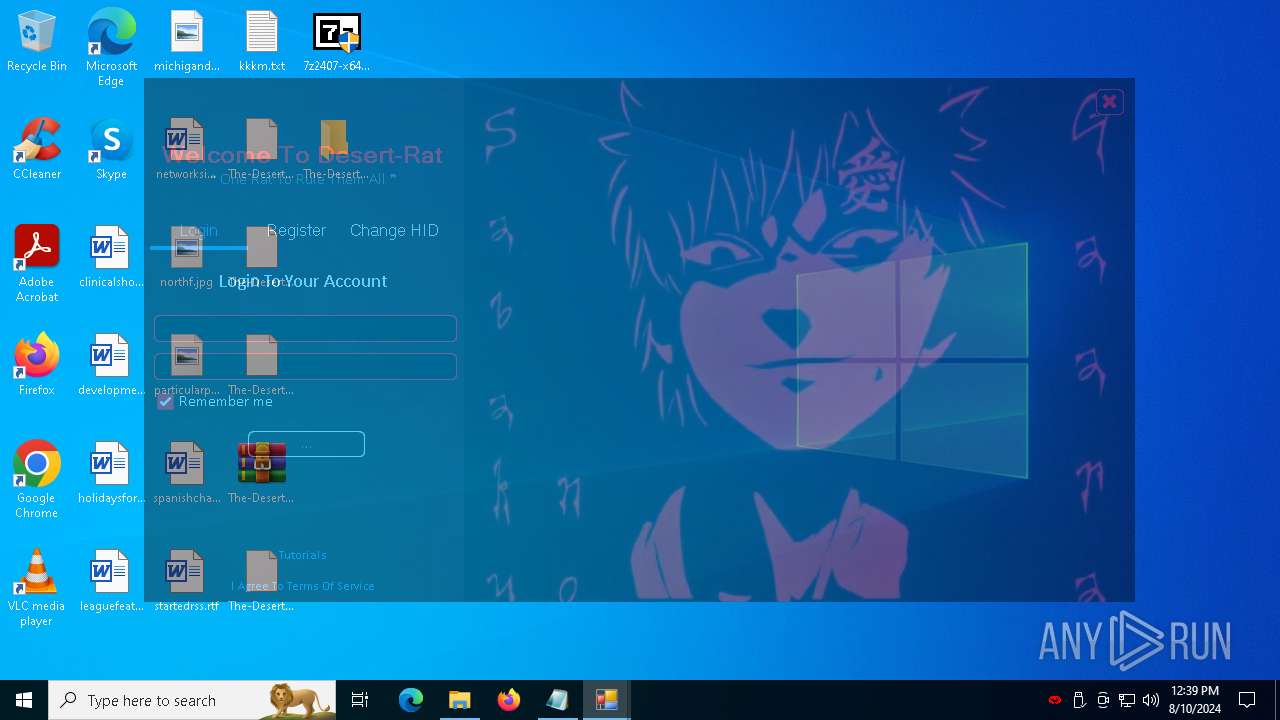The width and height of the screenshot is (1280, 720).
Task: Select the VLC media player shortcut
Action: click(x=37, y=588)
